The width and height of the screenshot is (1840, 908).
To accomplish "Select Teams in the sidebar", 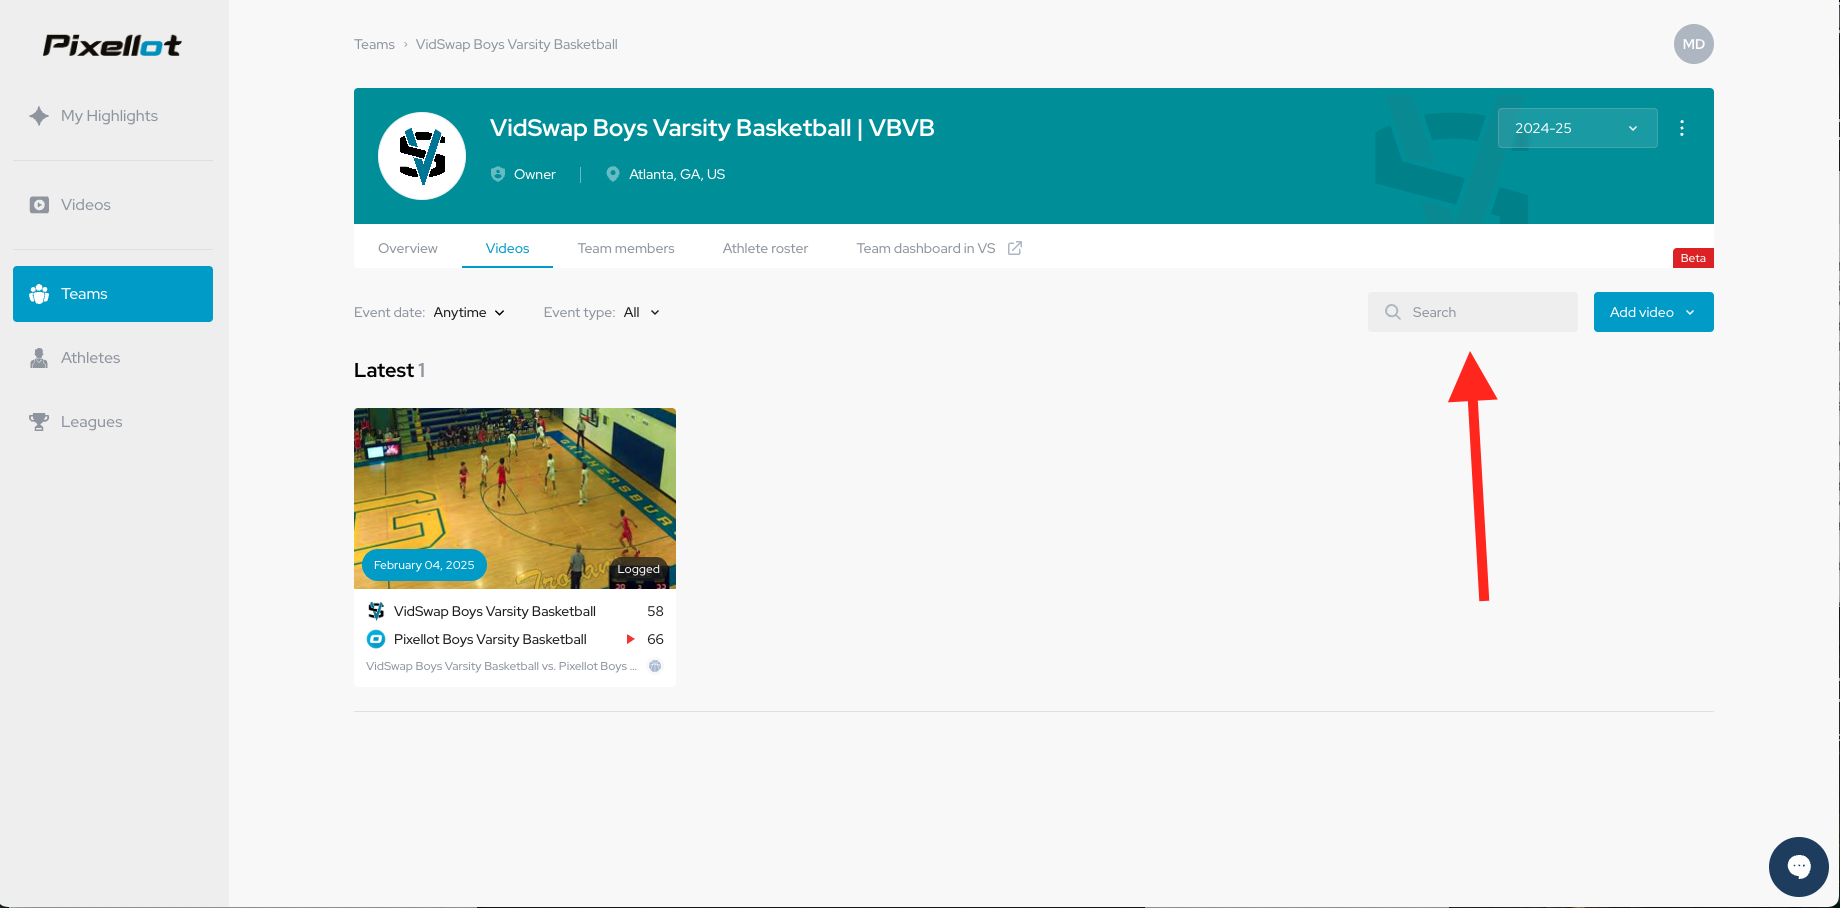I will point(113,294).
